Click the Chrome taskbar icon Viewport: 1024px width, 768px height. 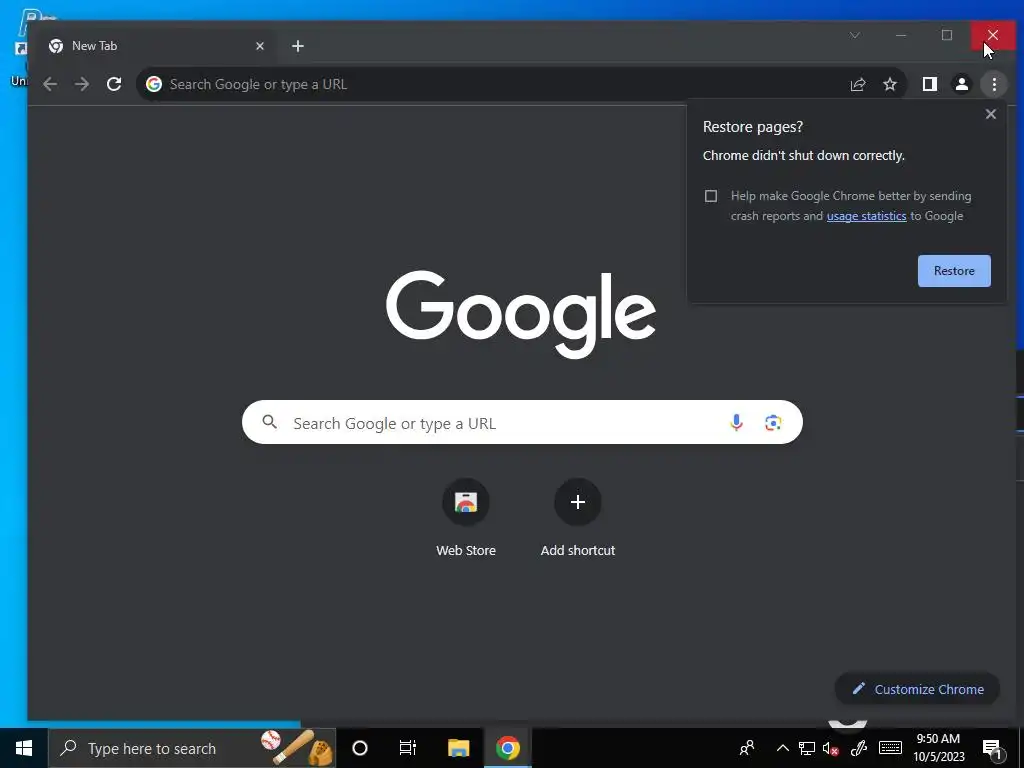(x=507, y=748)
